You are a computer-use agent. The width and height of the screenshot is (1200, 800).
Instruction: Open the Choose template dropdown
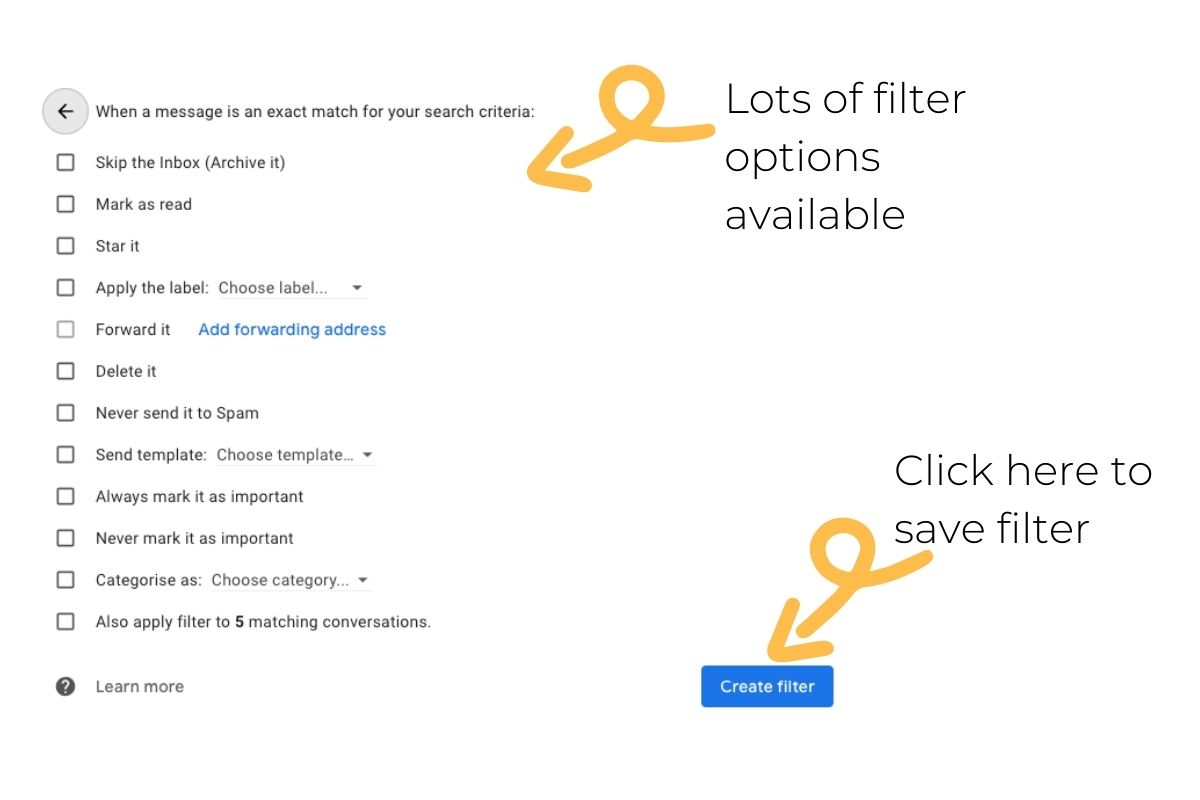(x=296, y=454)
